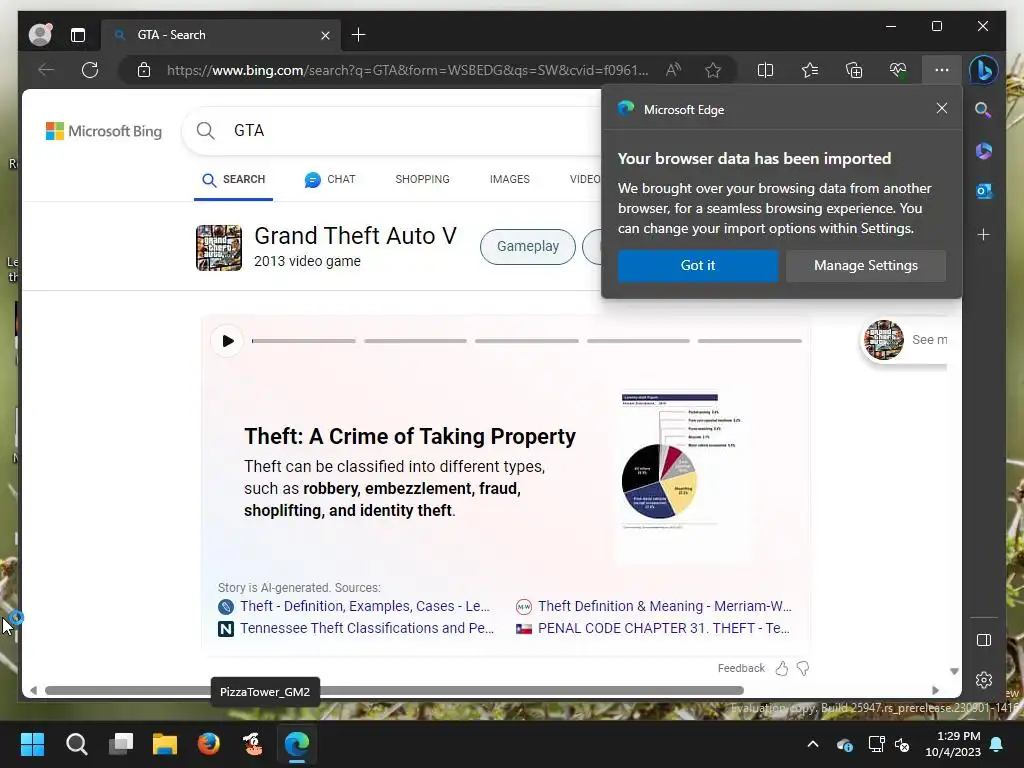Viewport: 1024px width, 768px height.
Task: Open the Collections icon
Action: coord(854,70)
